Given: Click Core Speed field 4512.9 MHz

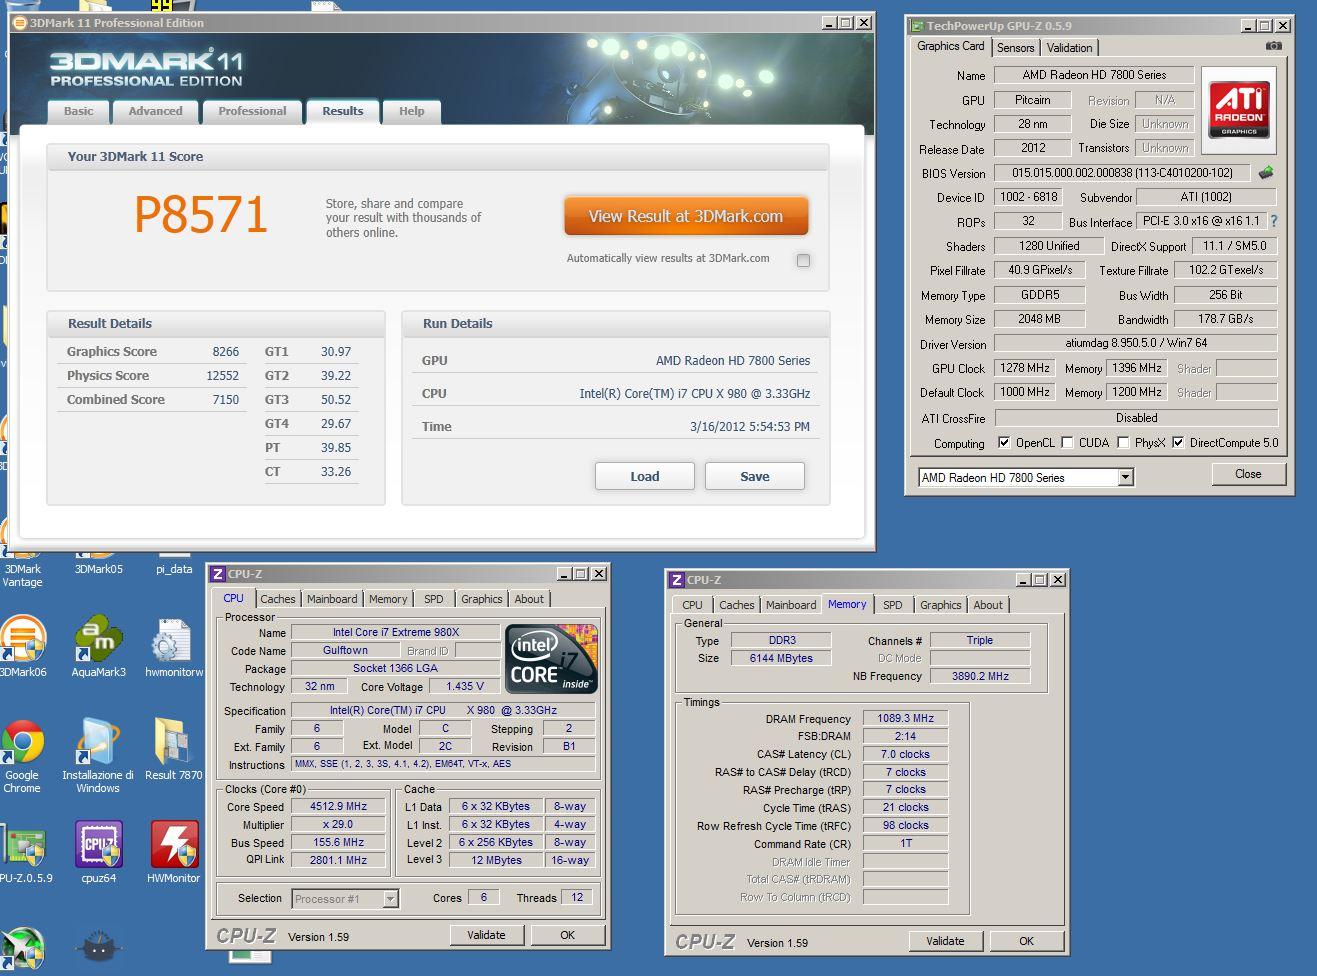Looking at the screenshot, I should (x=339, y=806).
